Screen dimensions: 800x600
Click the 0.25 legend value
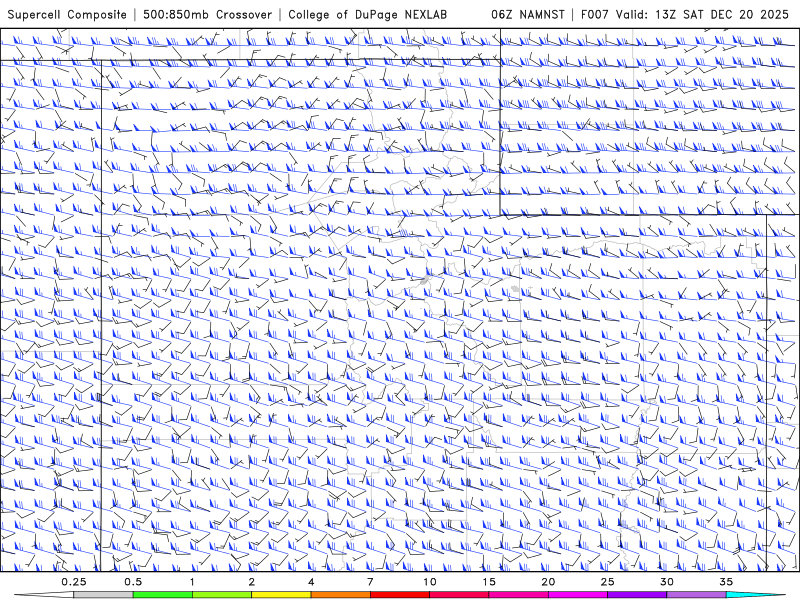(74, 582)
